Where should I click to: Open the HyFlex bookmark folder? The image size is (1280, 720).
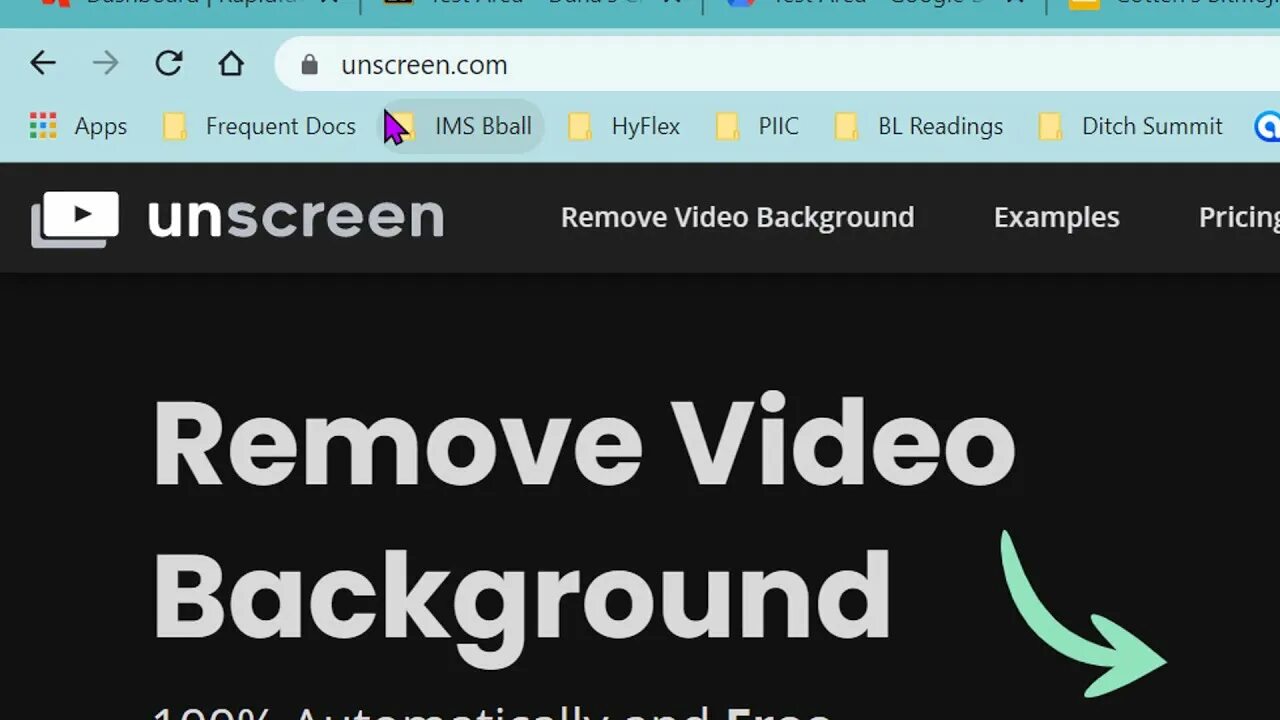(625, 126)
